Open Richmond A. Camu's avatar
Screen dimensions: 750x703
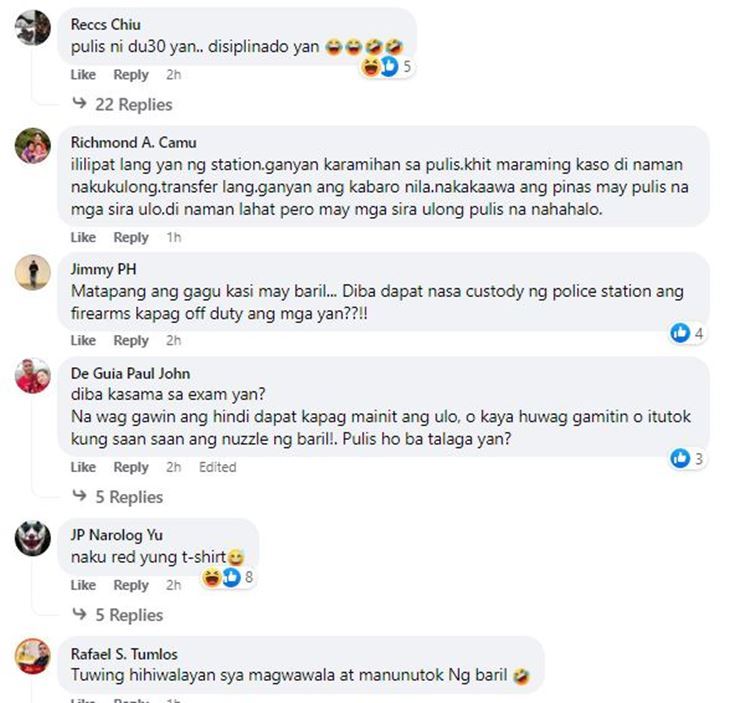(x=33, y=146)
